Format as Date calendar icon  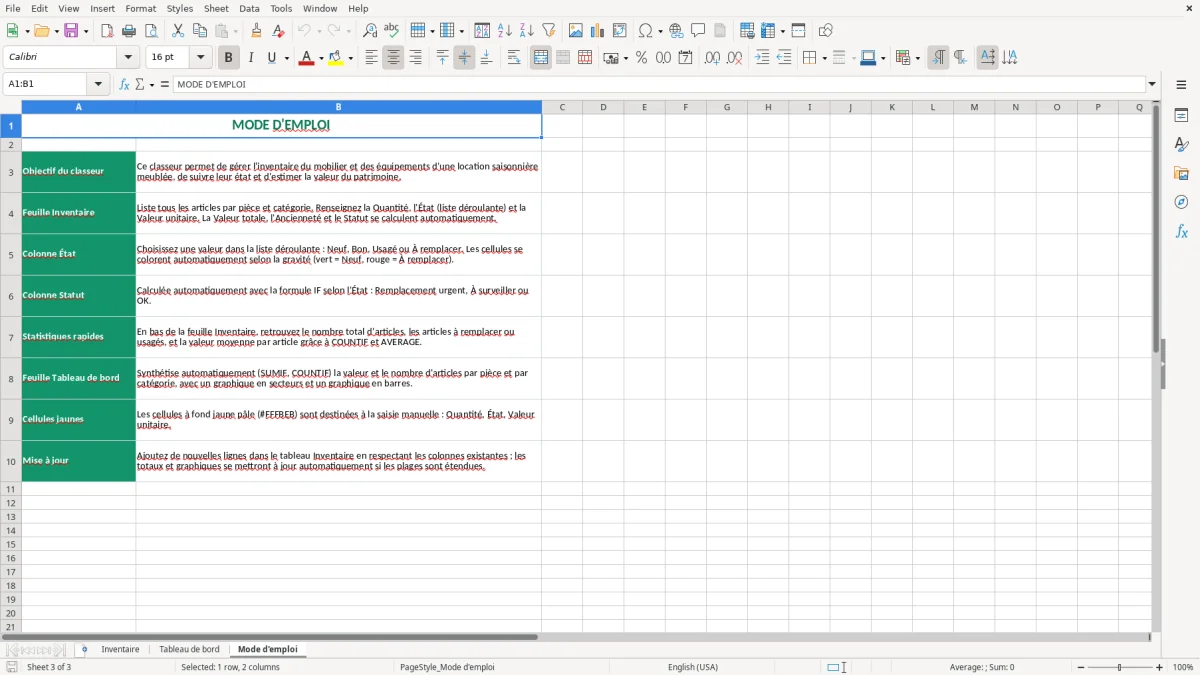point(686,58)
